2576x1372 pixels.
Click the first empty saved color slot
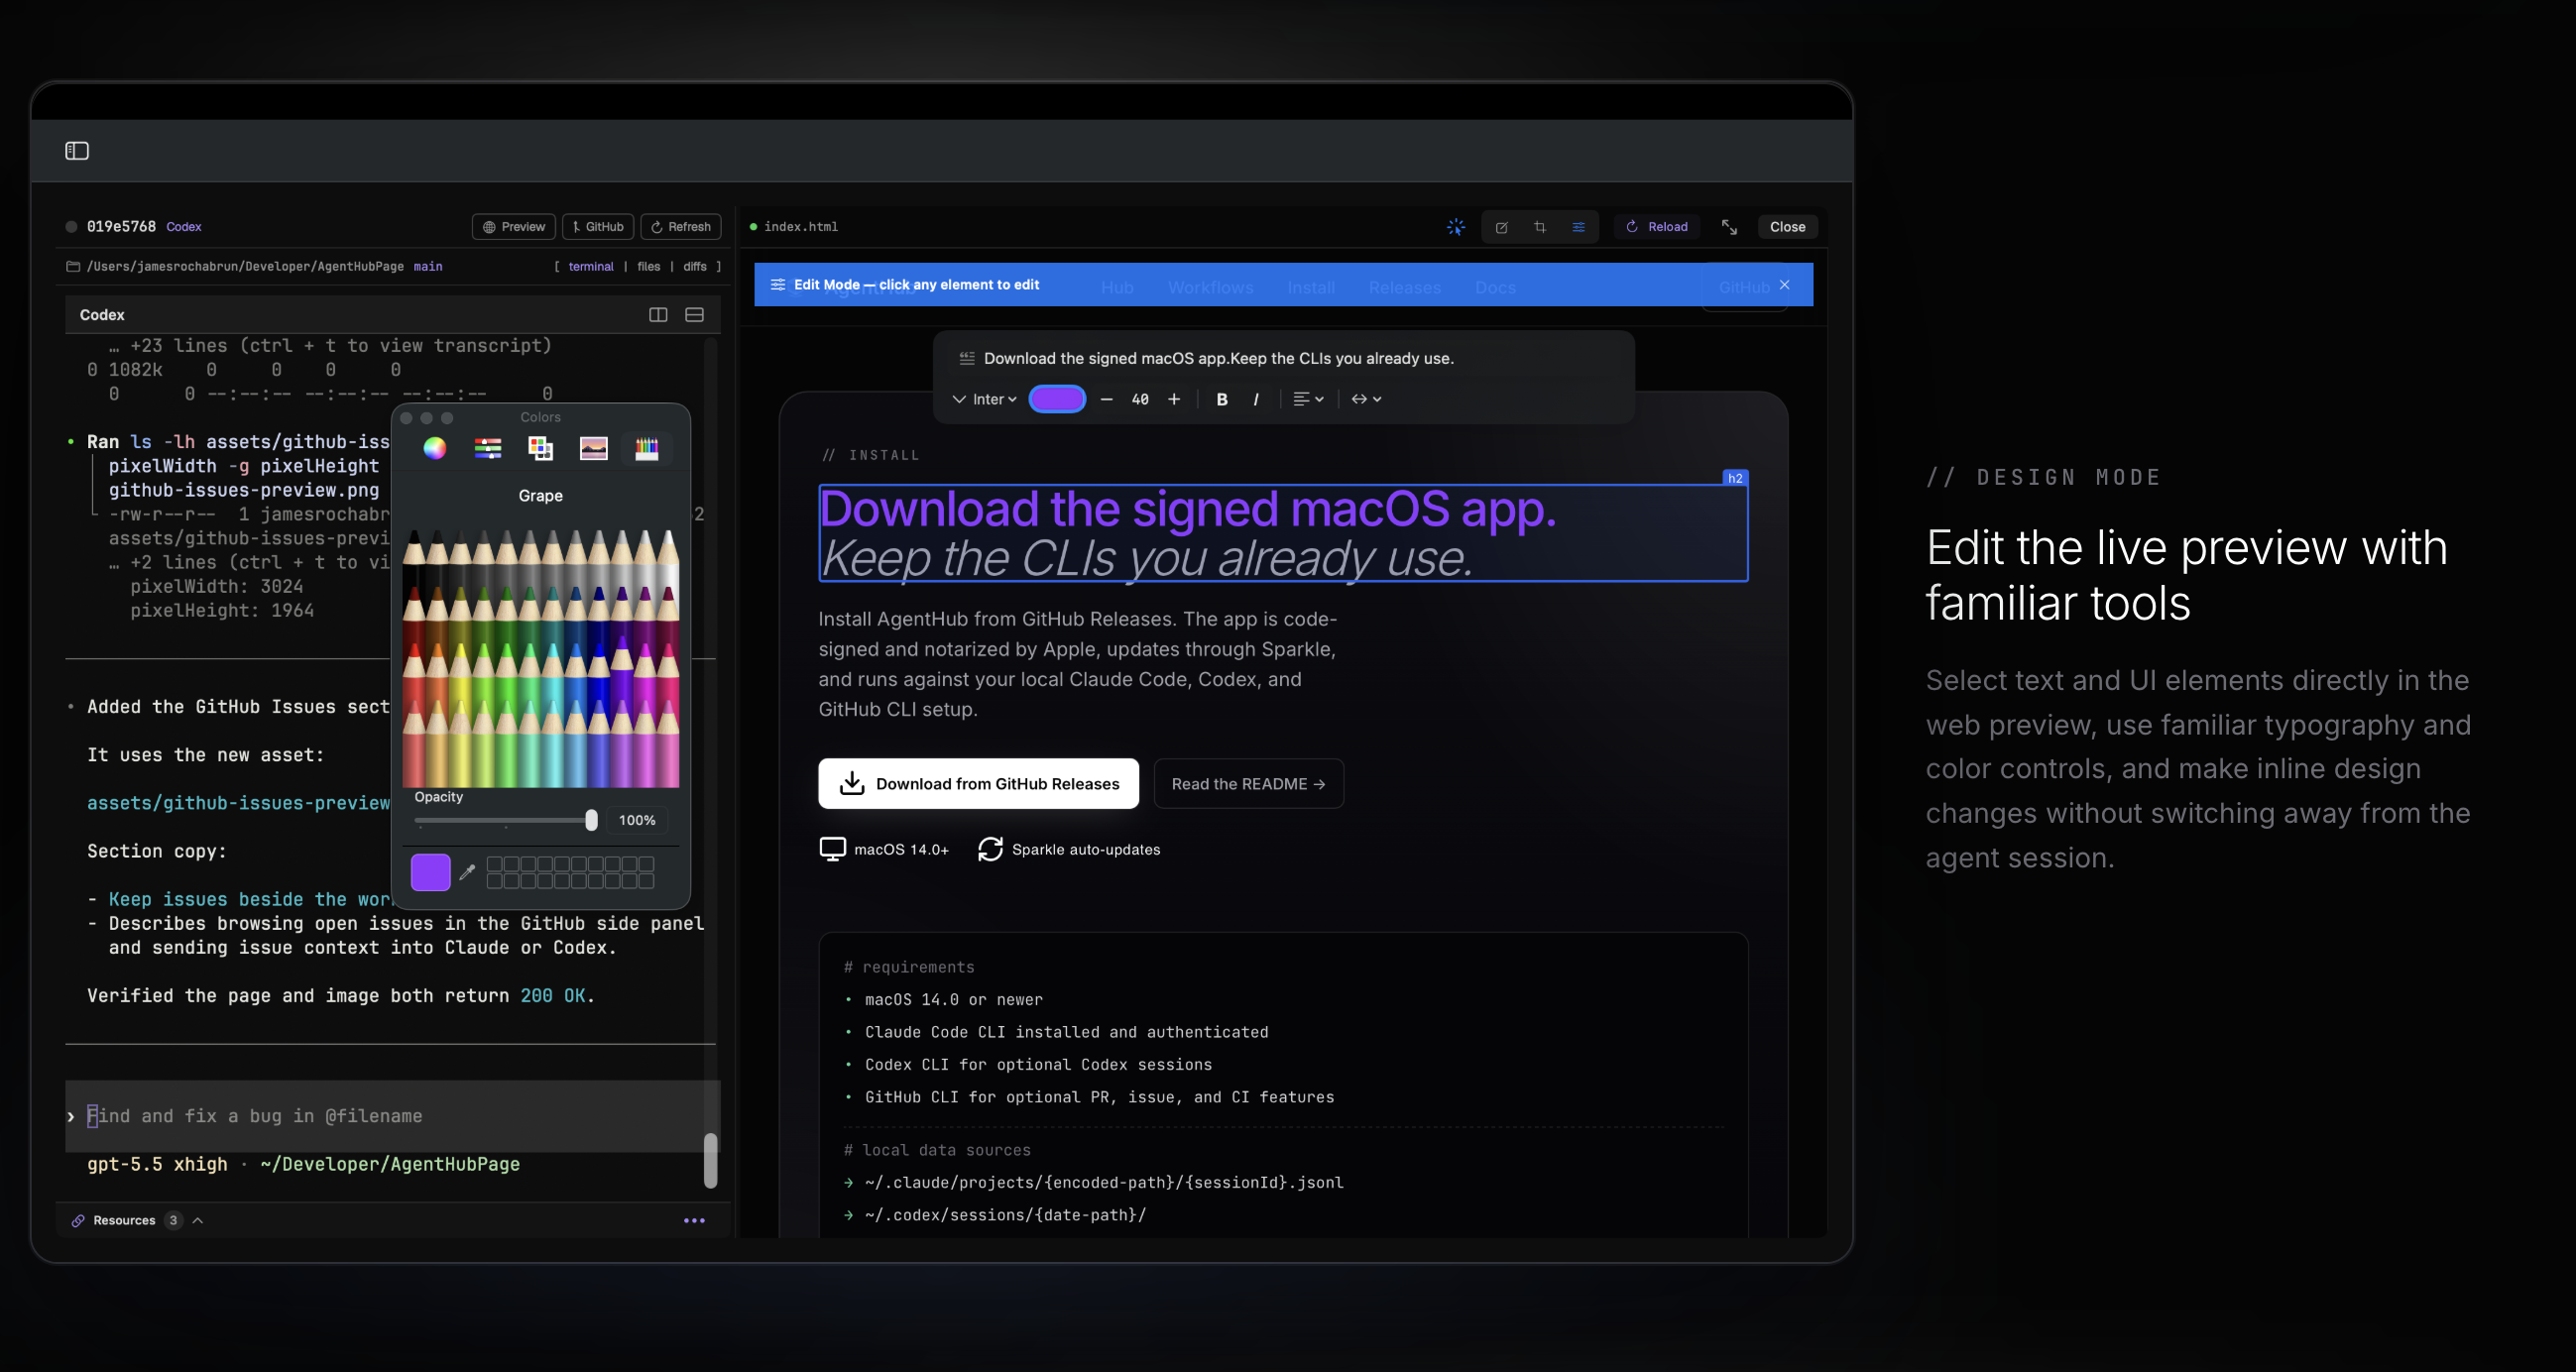494,864
